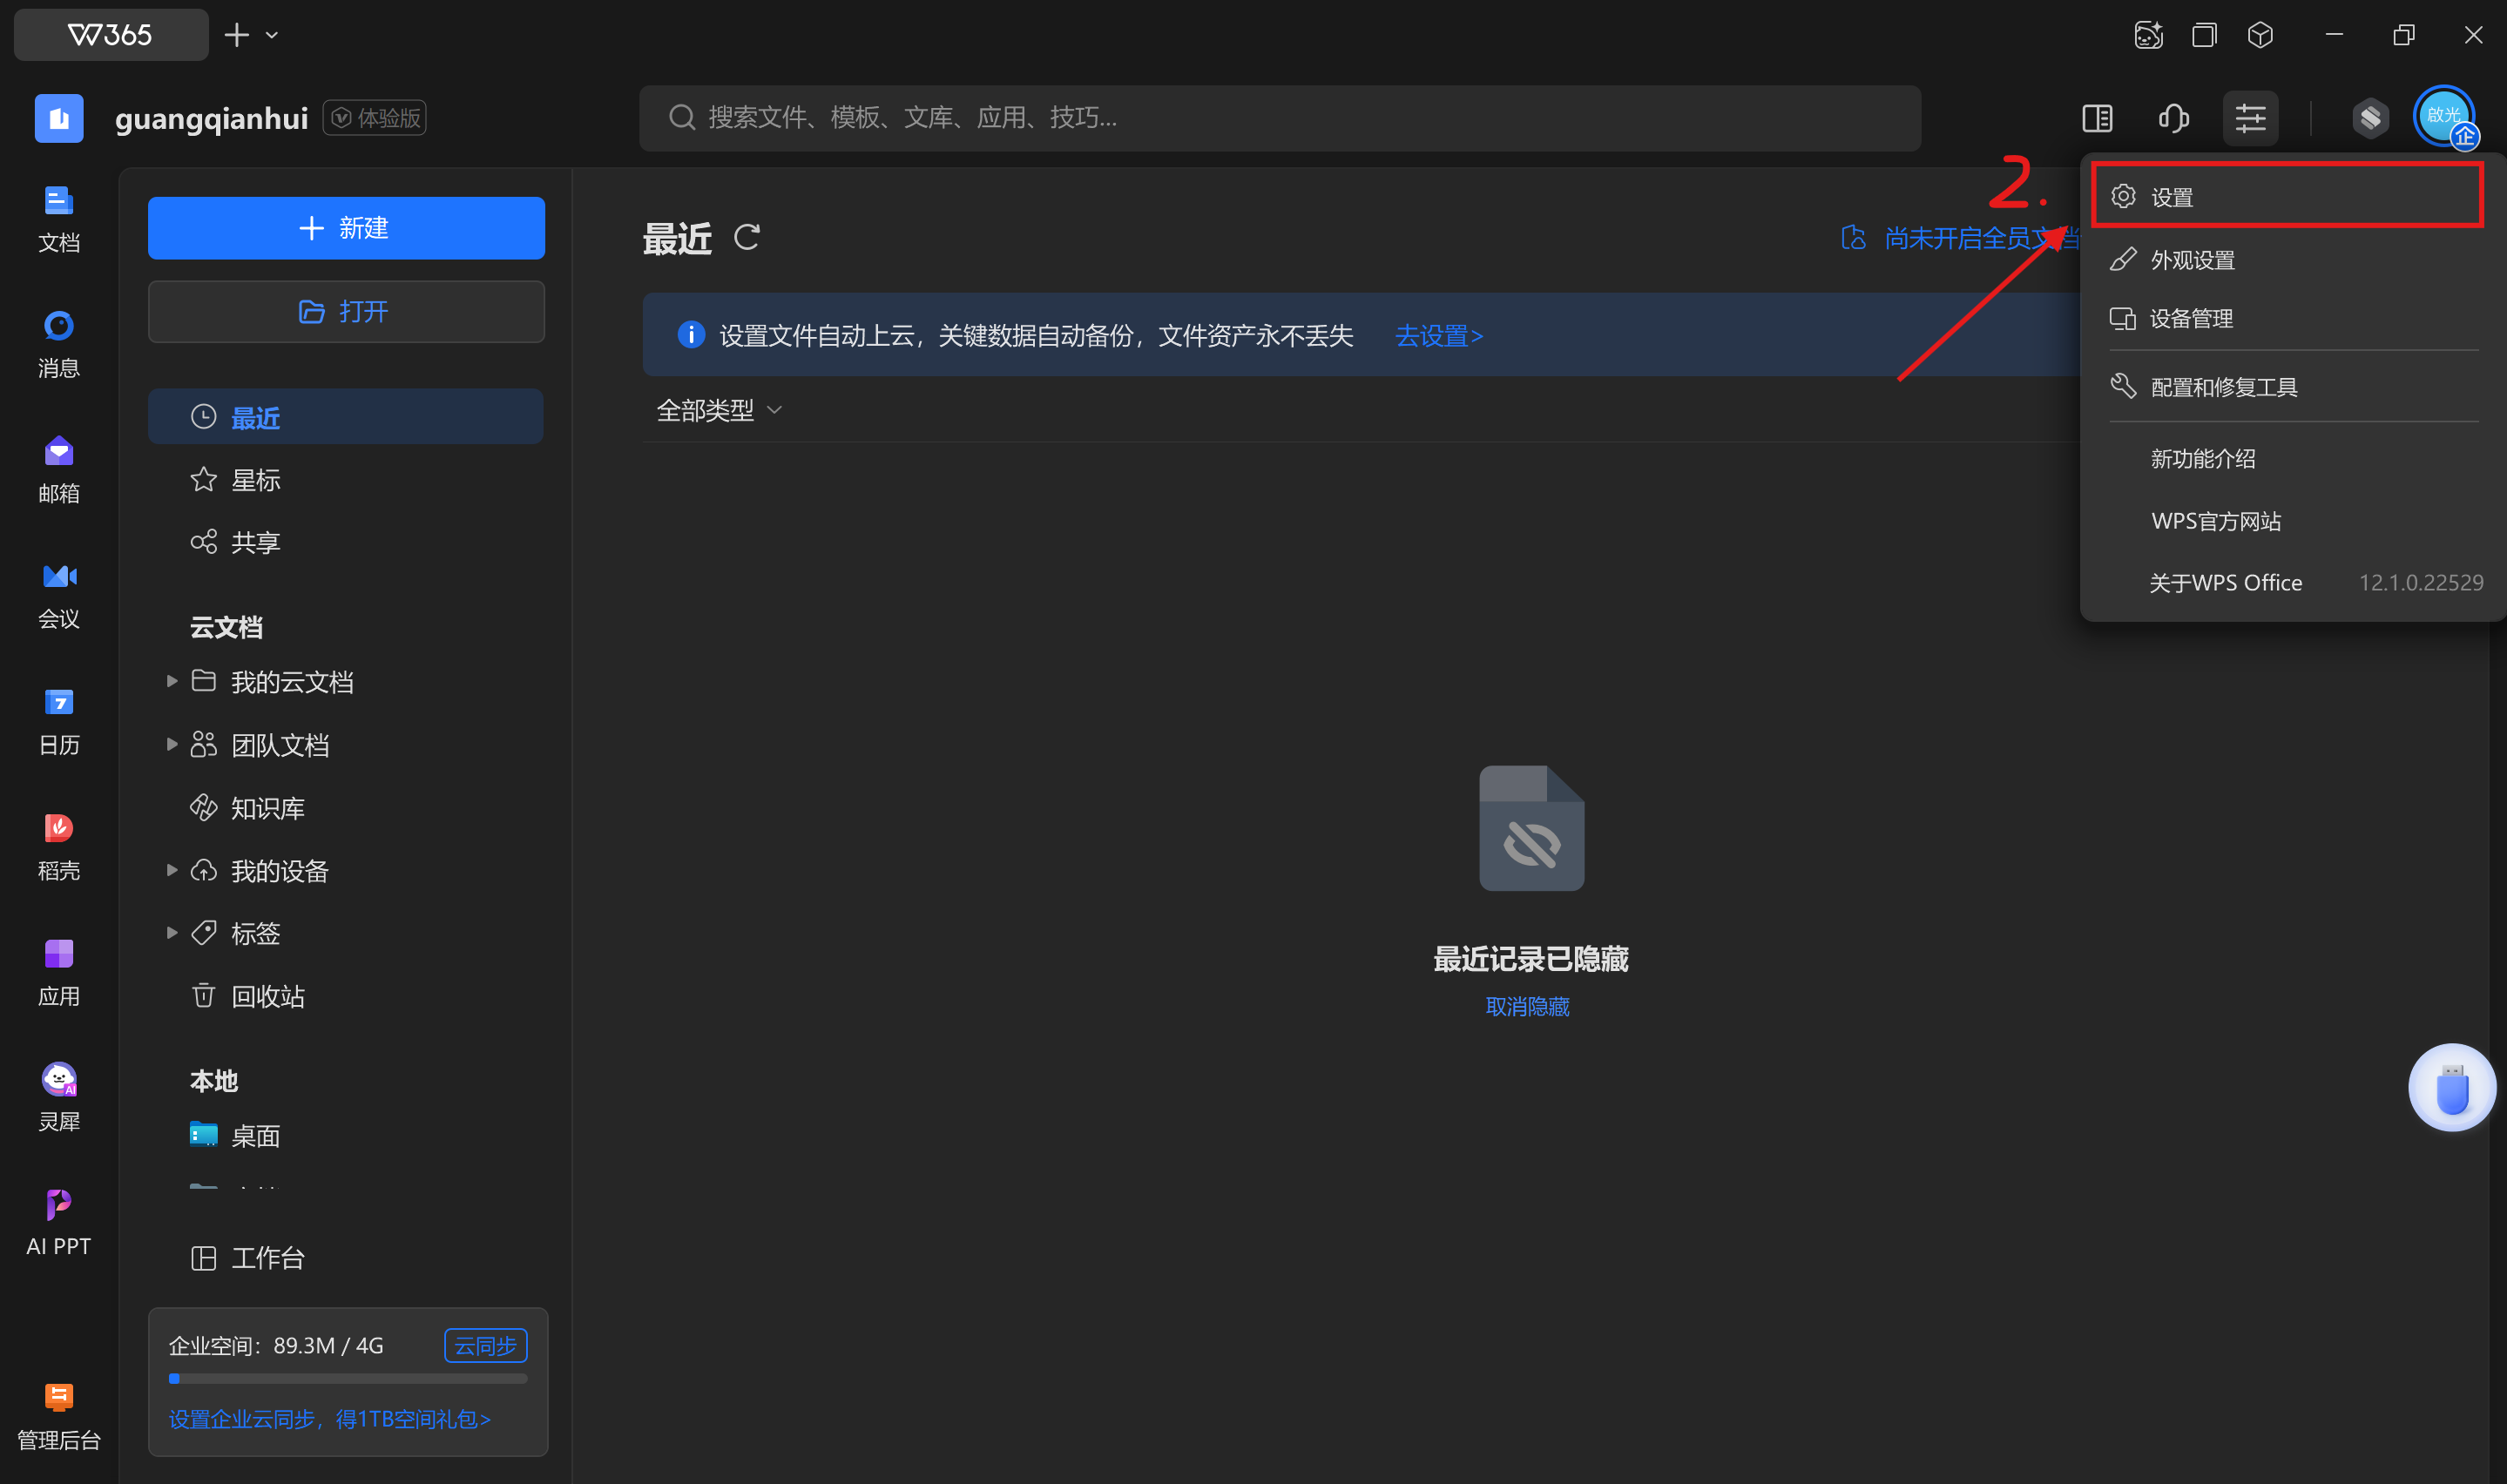Expand the 我的云文档 tree item
The width and height of the screenshot is (2507, 1484).
[x=171, y=681]
